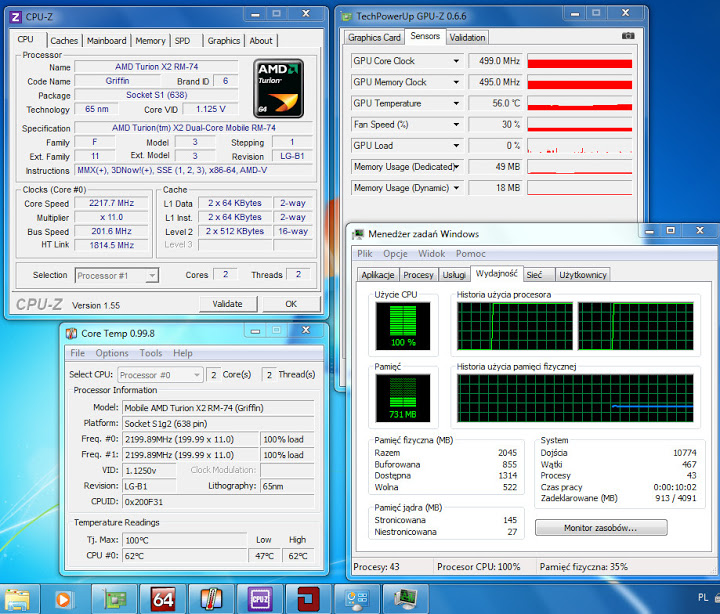Switch to CPU-Z Caches tab

[64, 41]
